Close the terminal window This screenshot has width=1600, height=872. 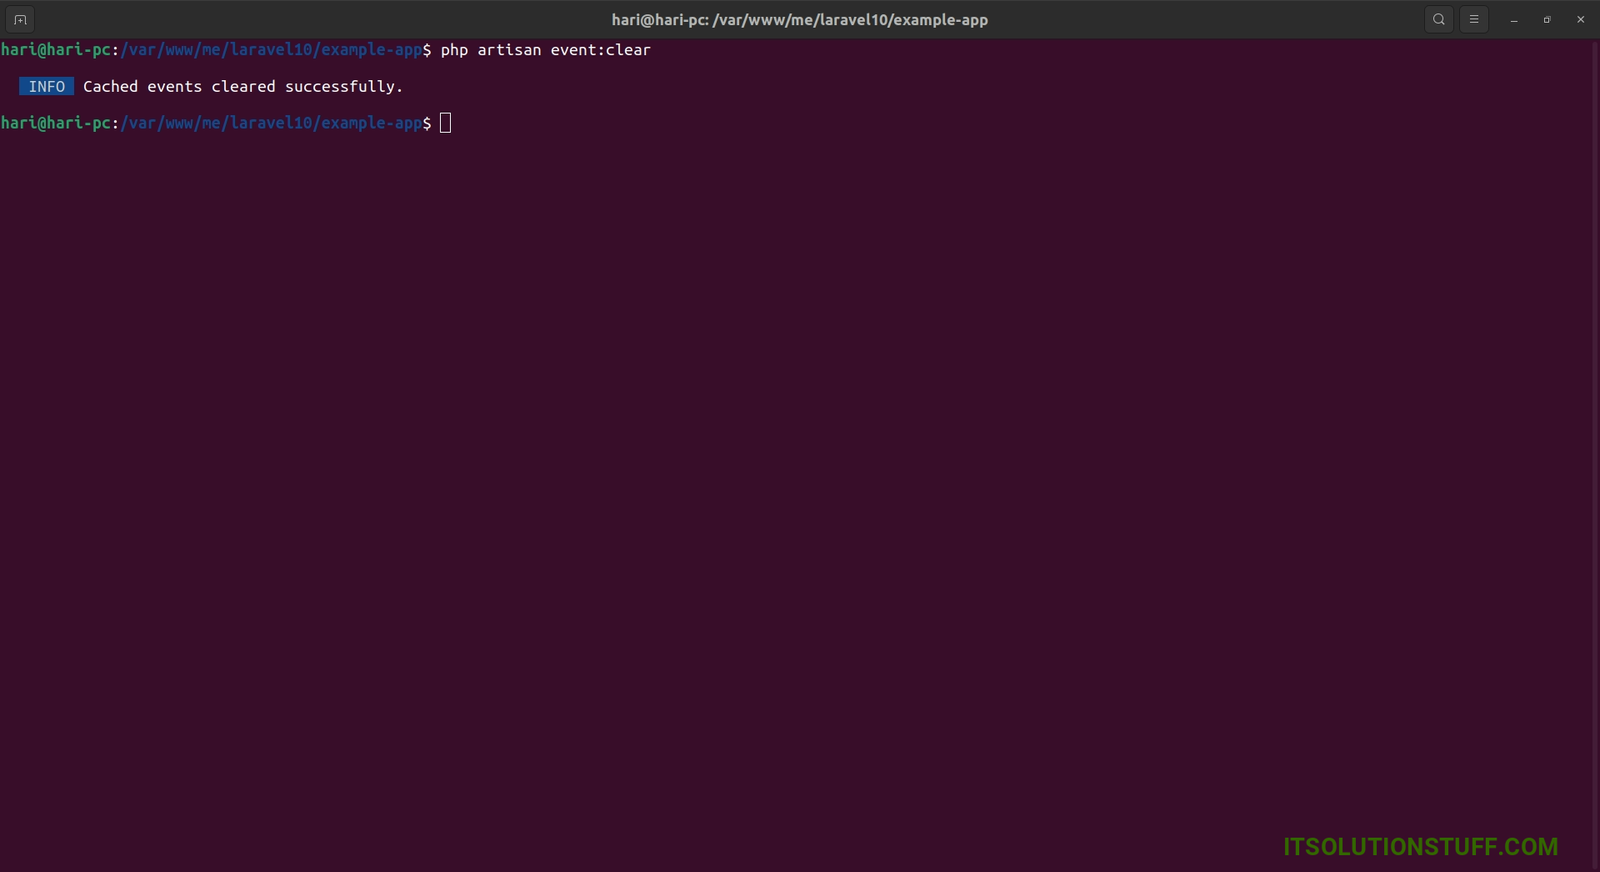pyautogui.click(x=1581, y=20)
